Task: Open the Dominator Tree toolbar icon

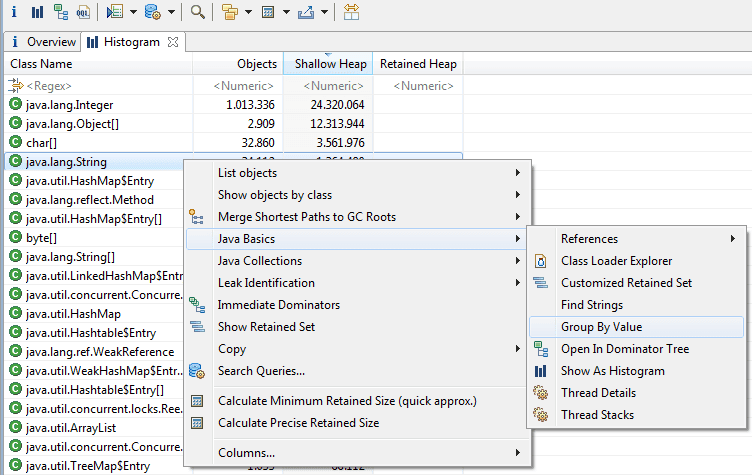Action: (61, 12)
